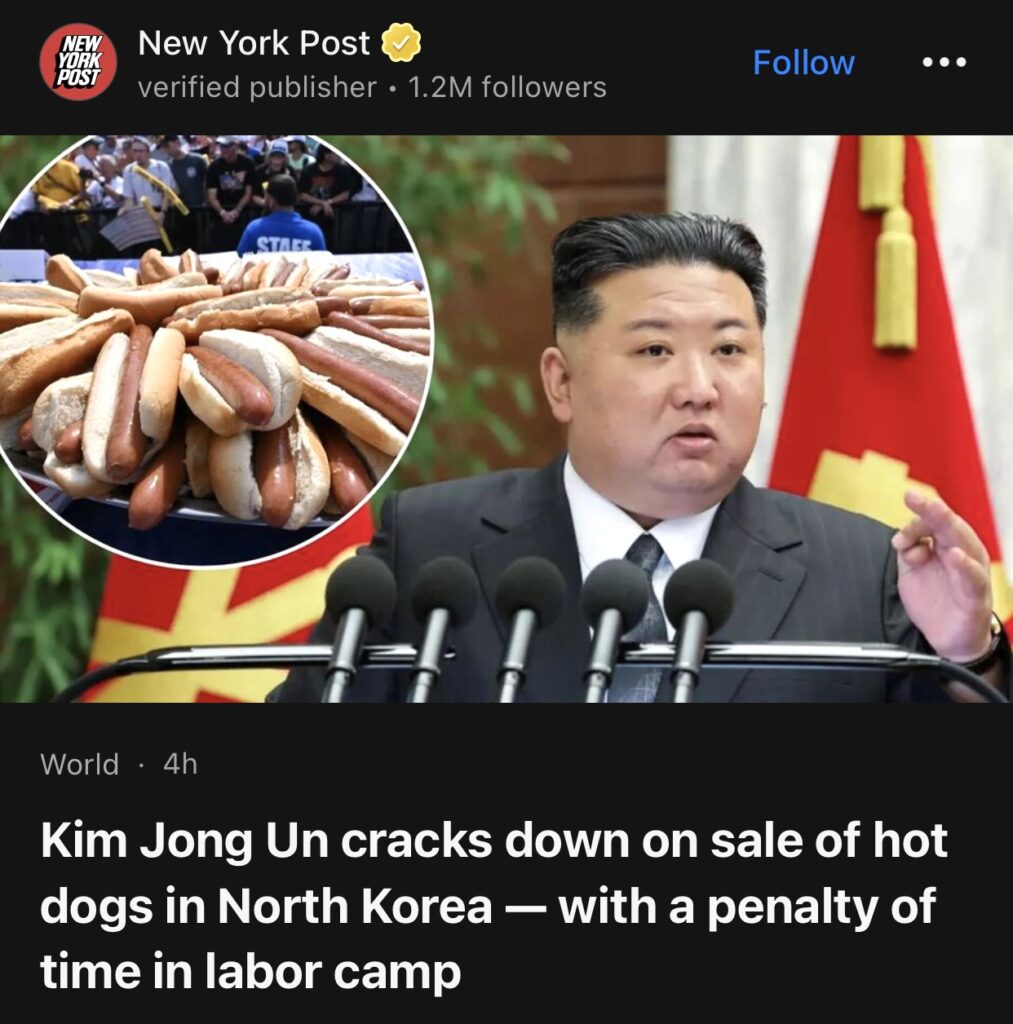Tap the gold verified checkmark badge

click(401, 42)
